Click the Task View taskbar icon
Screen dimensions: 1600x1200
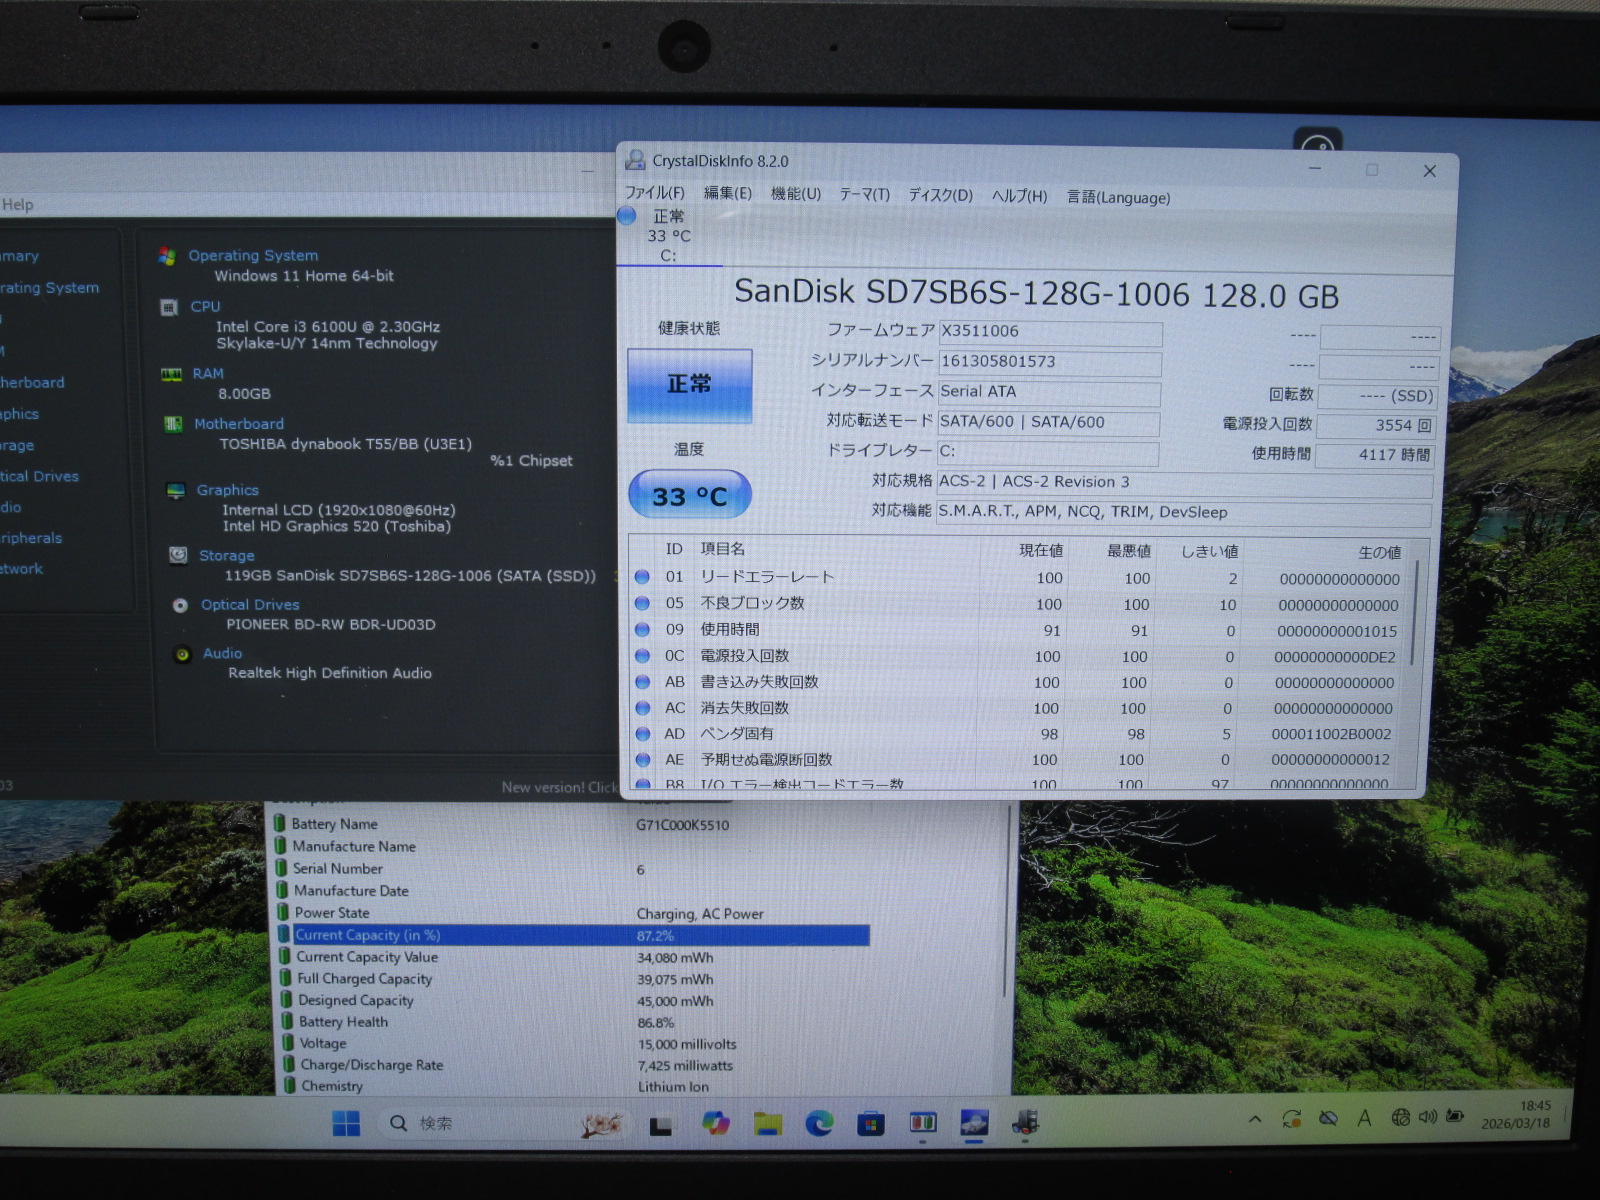click(660, 1125)
